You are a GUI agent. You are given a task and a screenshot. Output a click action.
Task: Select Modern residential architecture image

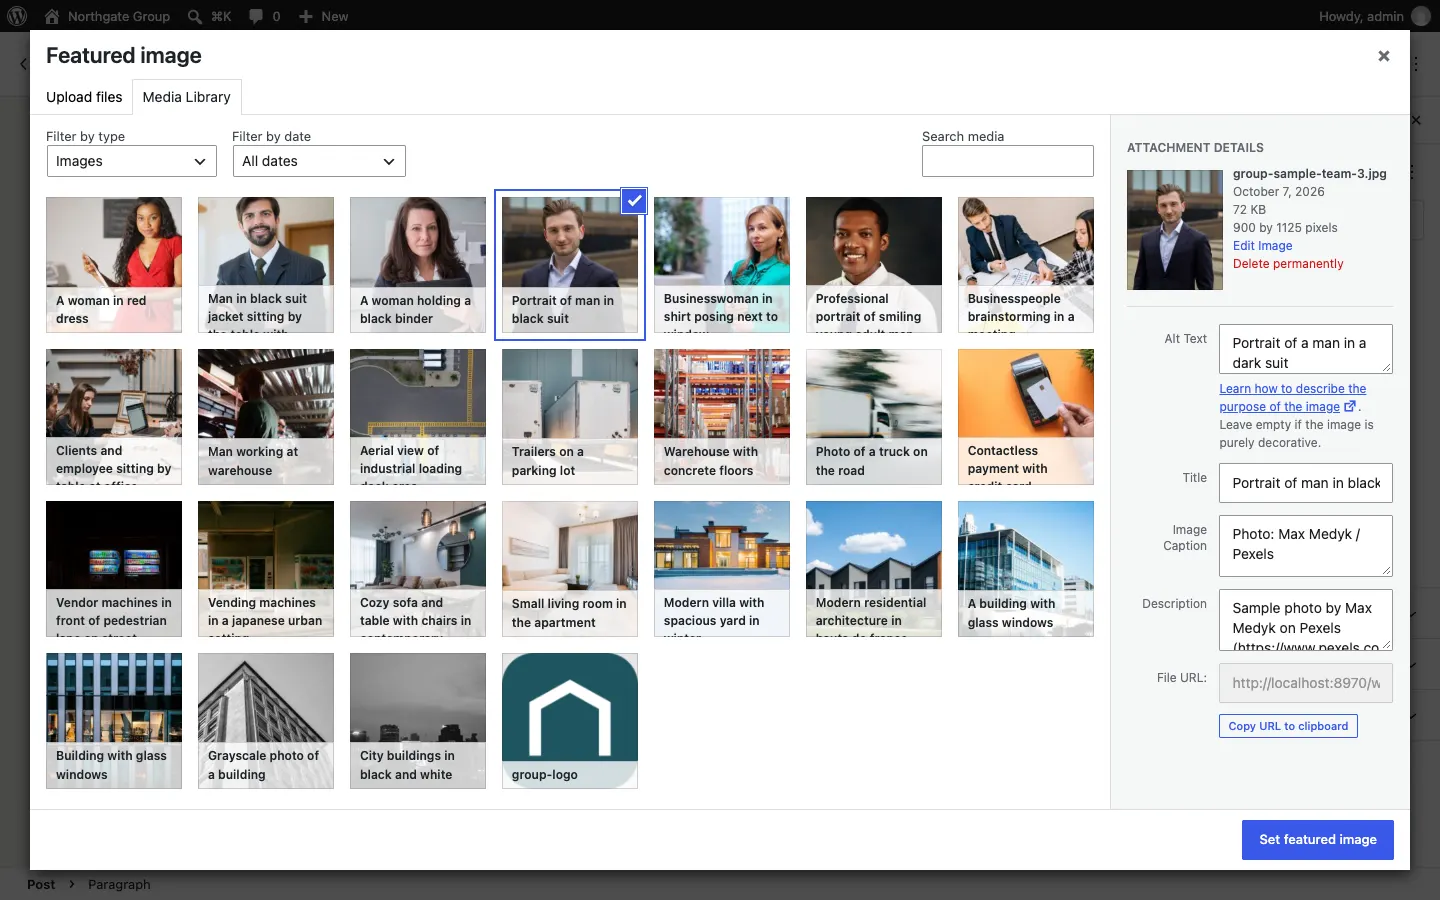pos(874,569)
